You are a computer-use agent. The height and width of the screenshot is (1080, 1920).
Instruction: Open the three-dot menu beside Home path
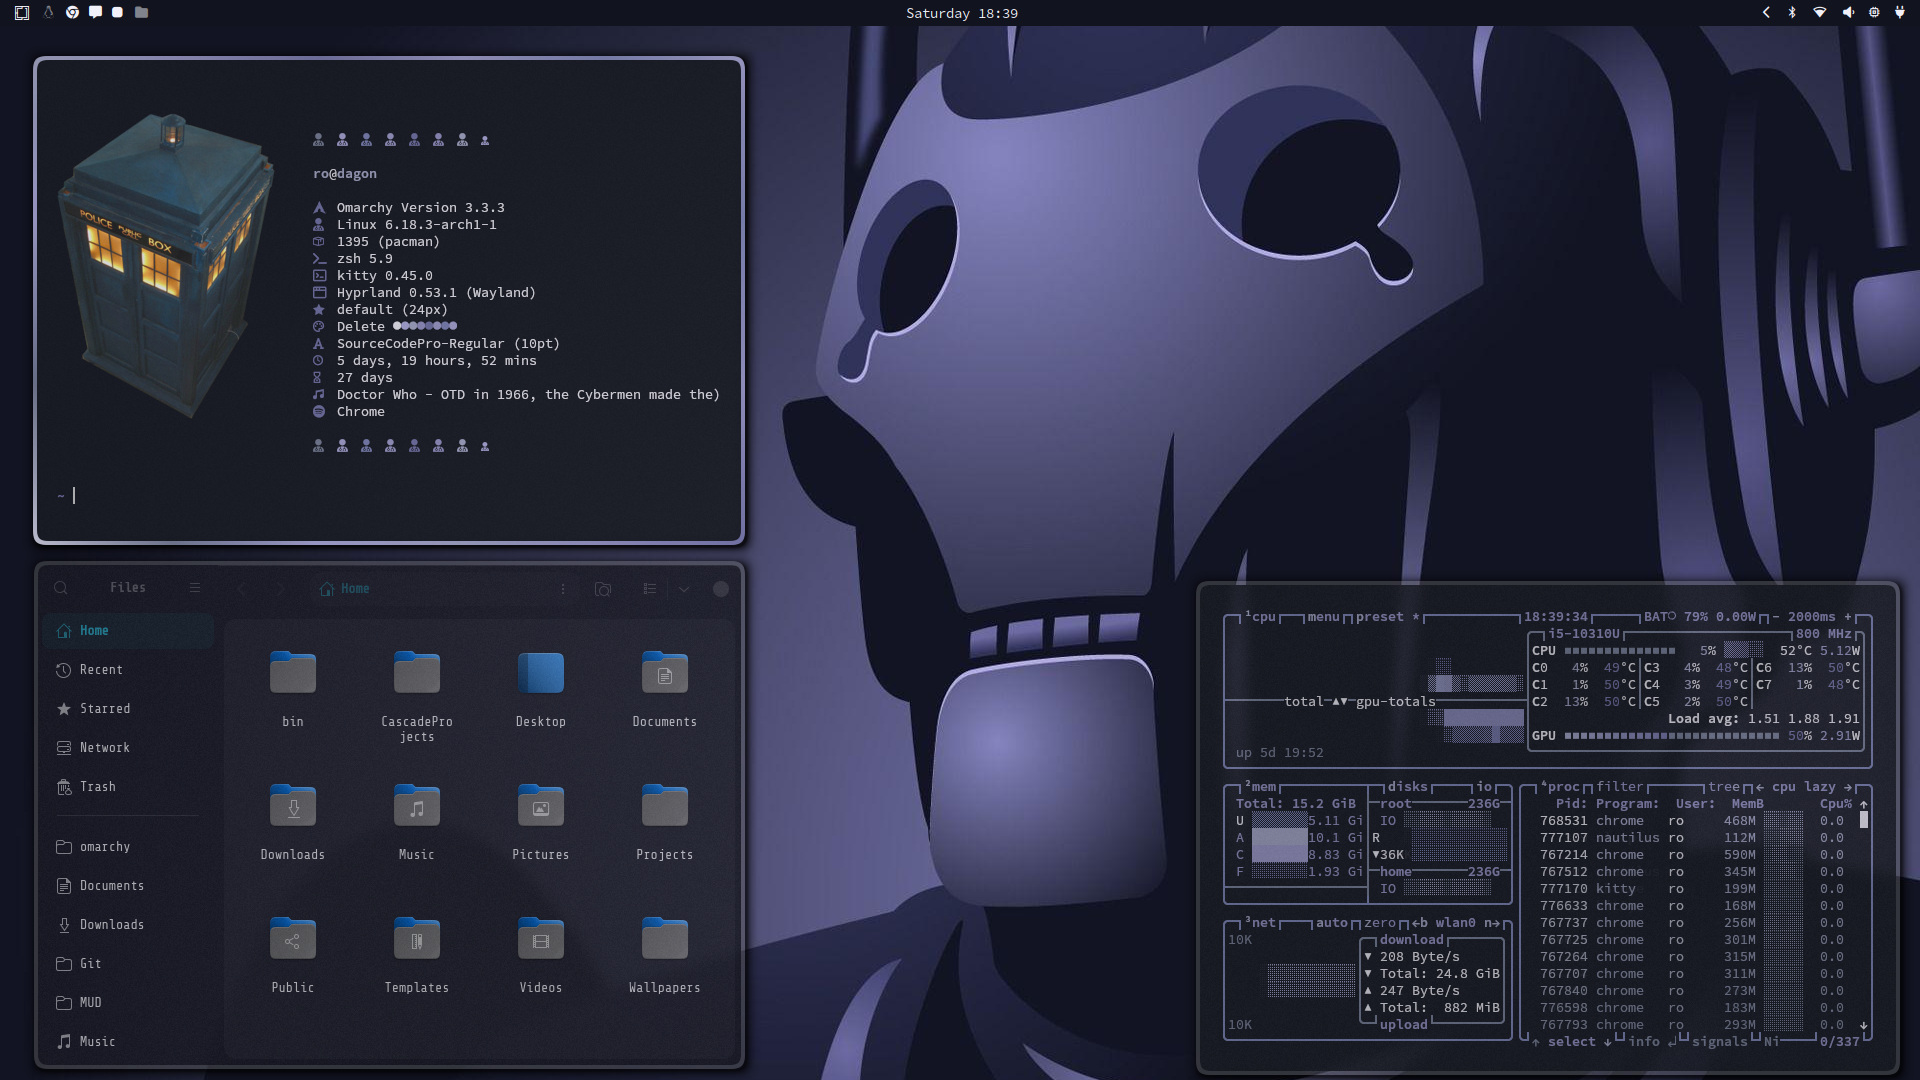(563, 589)
